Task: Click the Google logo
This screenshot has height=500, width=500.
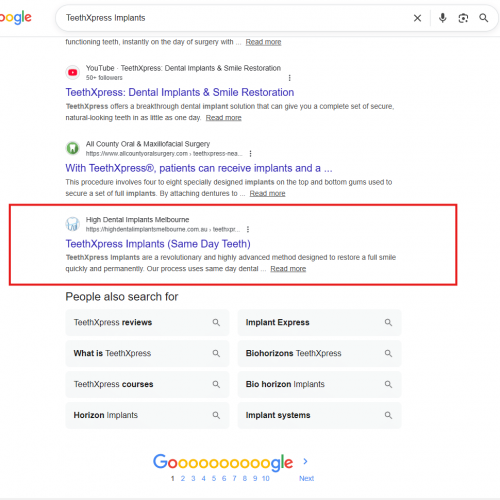Action: 16,18
